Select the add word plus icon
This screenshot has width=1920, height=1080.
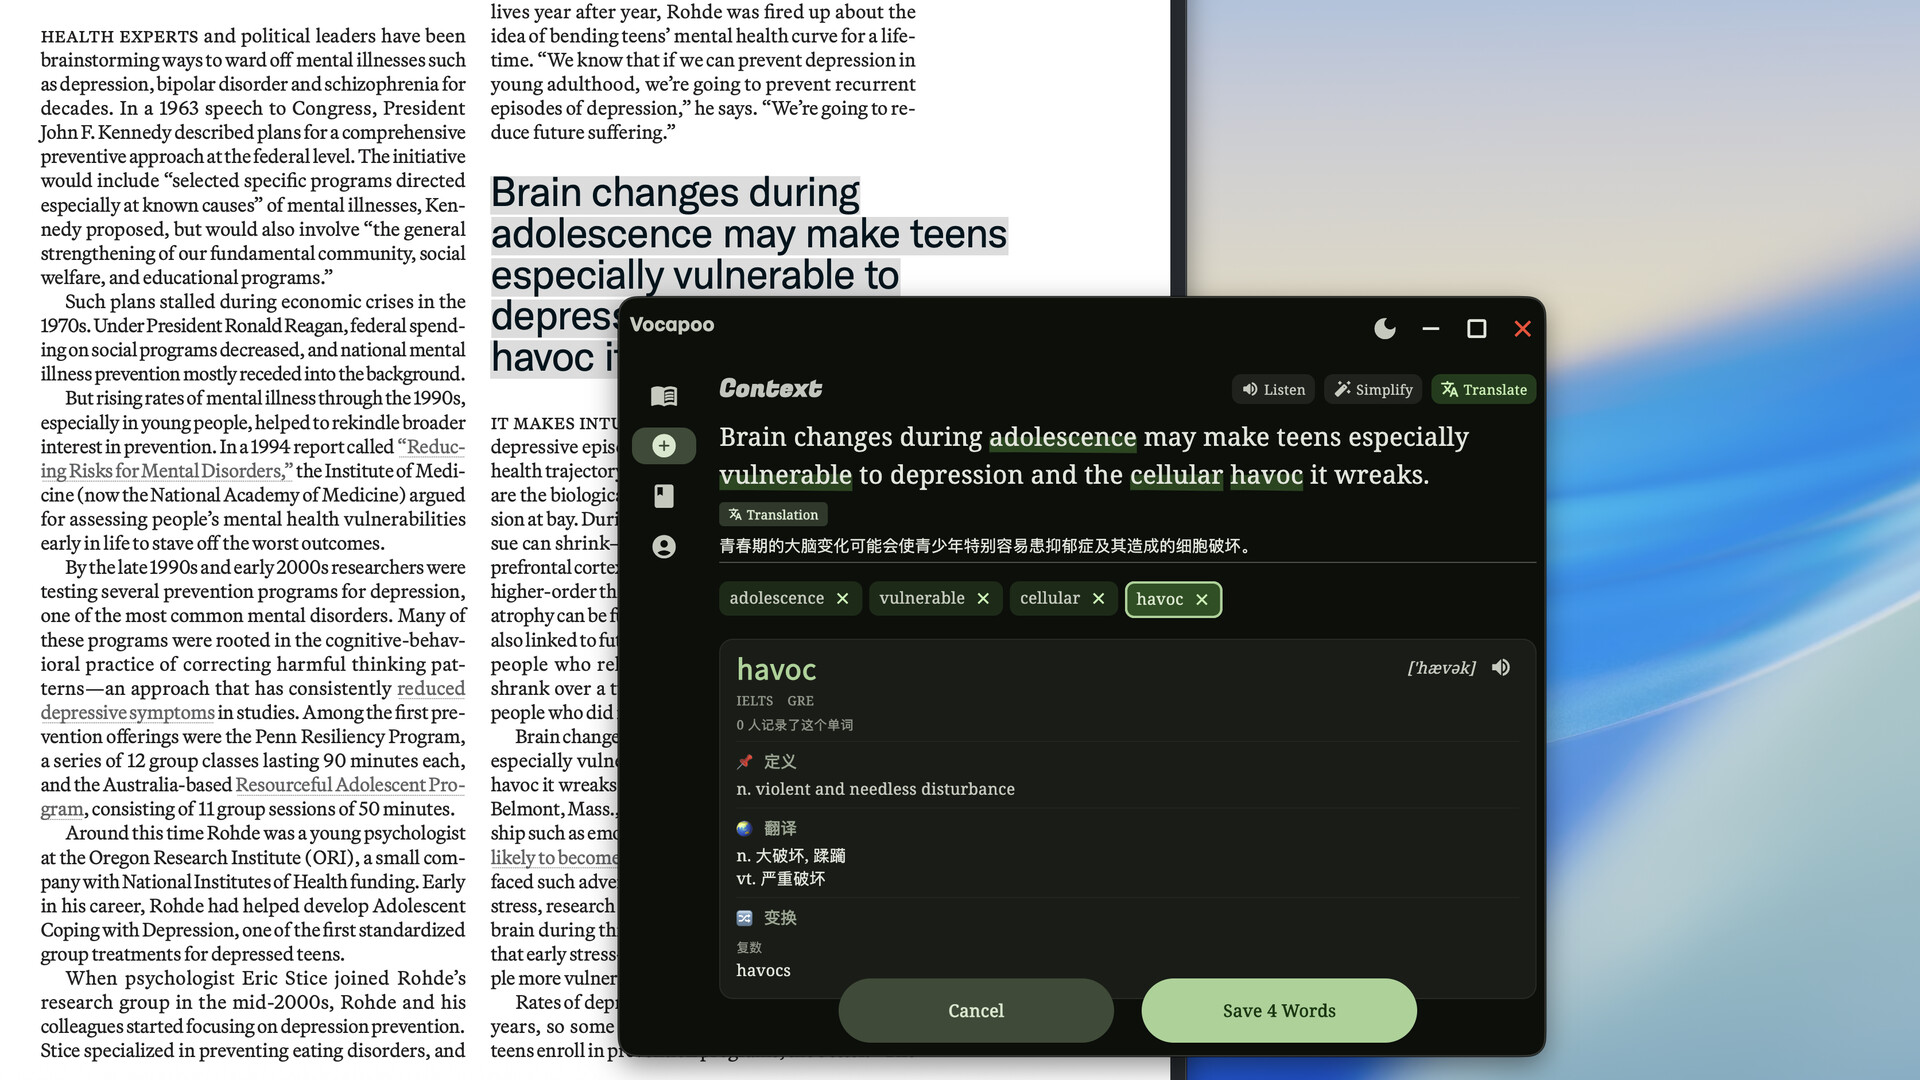pos(664,446)
